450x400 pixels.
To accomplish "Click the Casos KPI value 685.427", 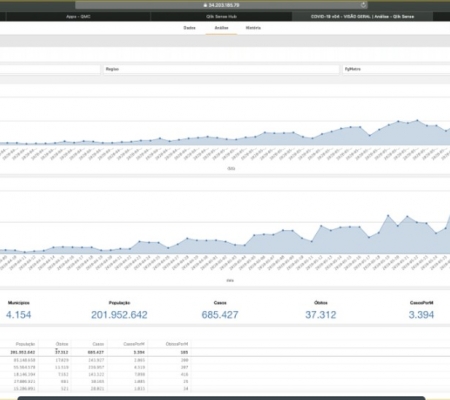I will coord(220,315).
